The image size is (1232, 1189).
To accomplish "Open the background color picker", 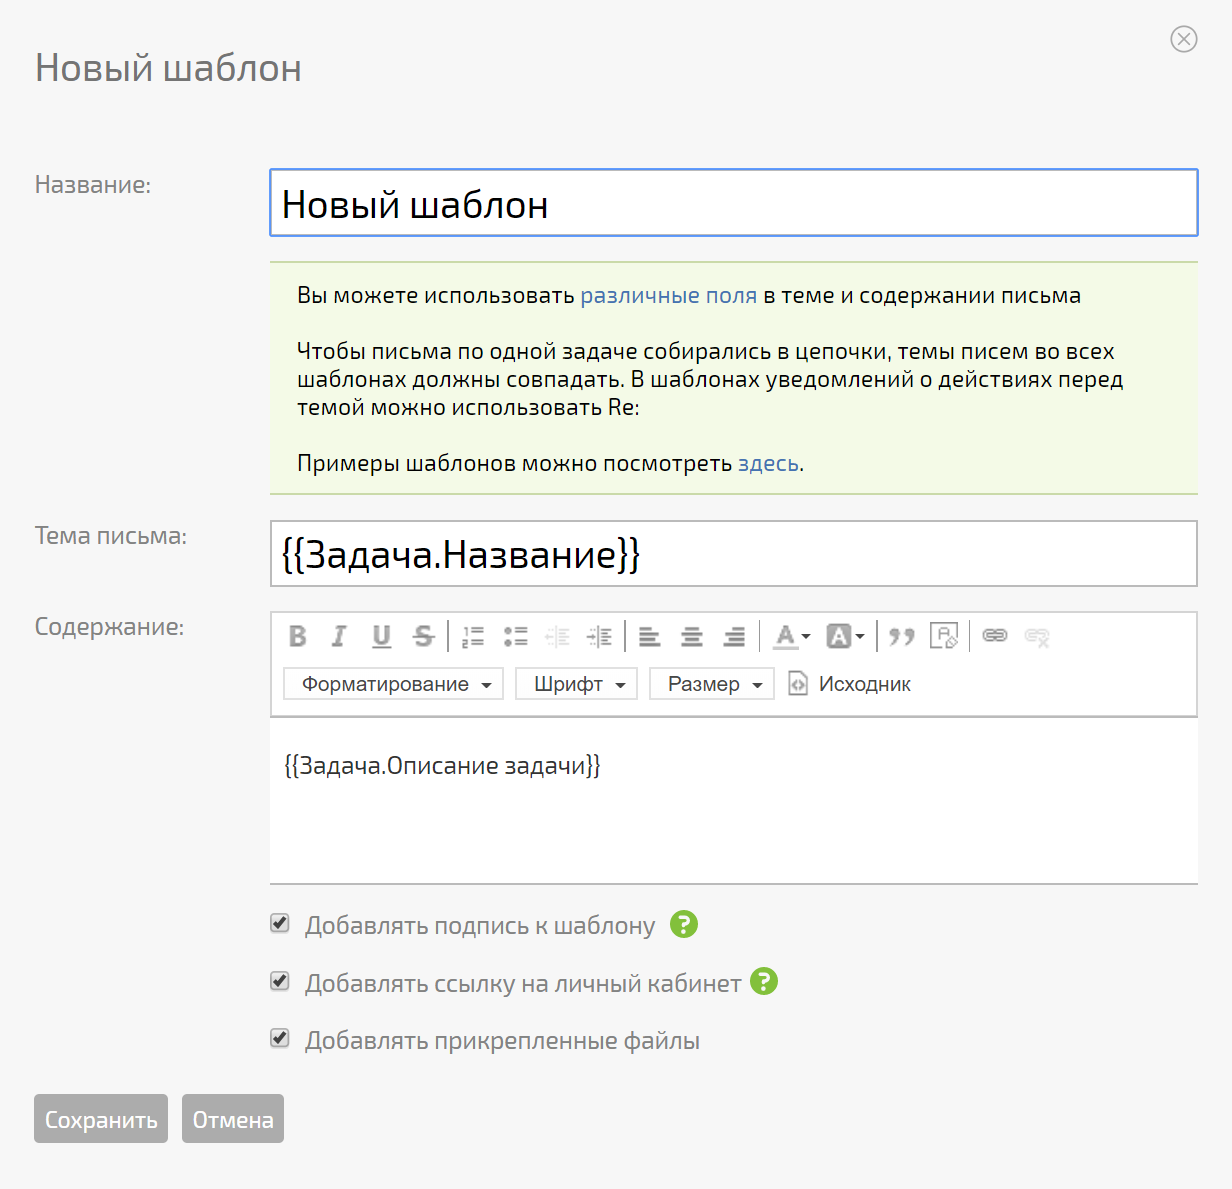I will pos(845,636).
